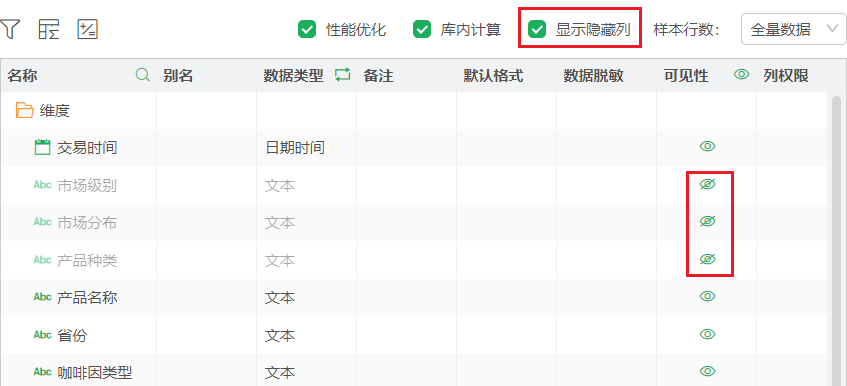The width and height of the screenshot is (847, 386).
Task: Show the hidden 市场级别 field
Action: [x=707, y=185]
